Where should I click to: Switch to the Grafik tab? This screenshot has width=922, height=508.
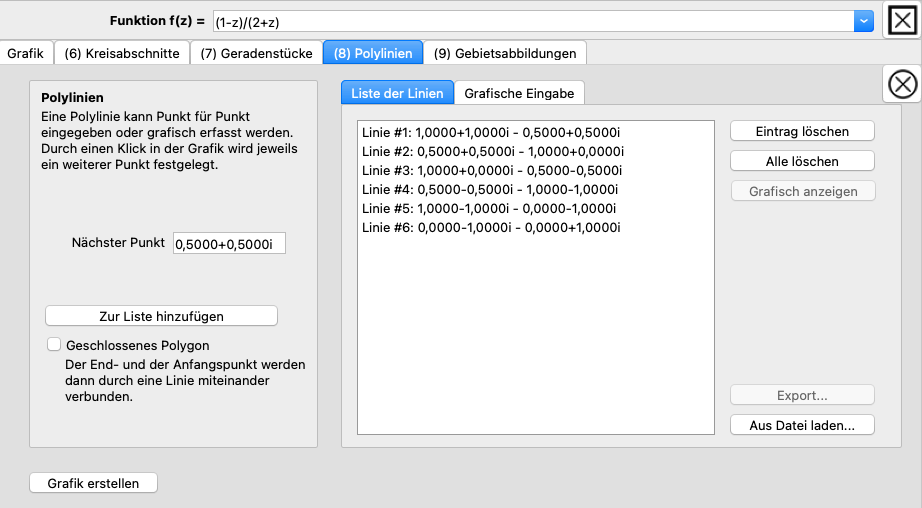25,53
